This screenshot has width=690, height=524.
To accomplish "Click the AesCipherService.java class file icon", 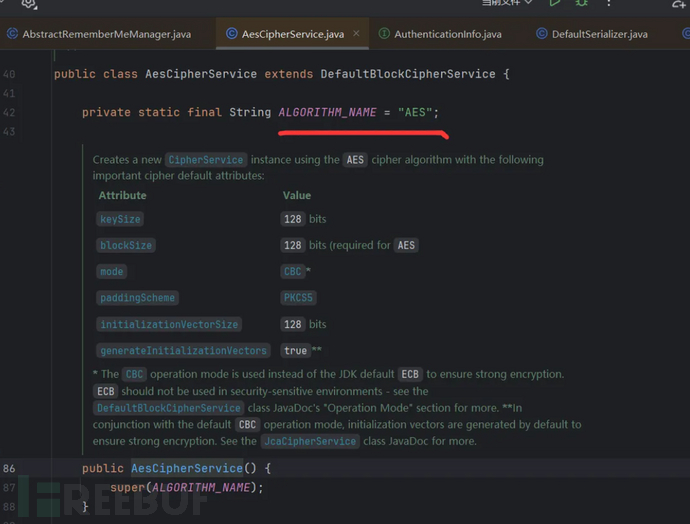I will point(232,34).
